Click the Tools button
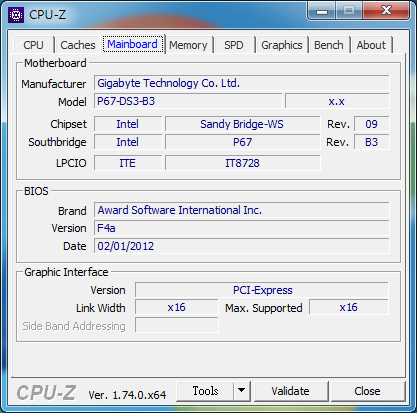Viewport: 417px width, 413px height. pos(205,391)
